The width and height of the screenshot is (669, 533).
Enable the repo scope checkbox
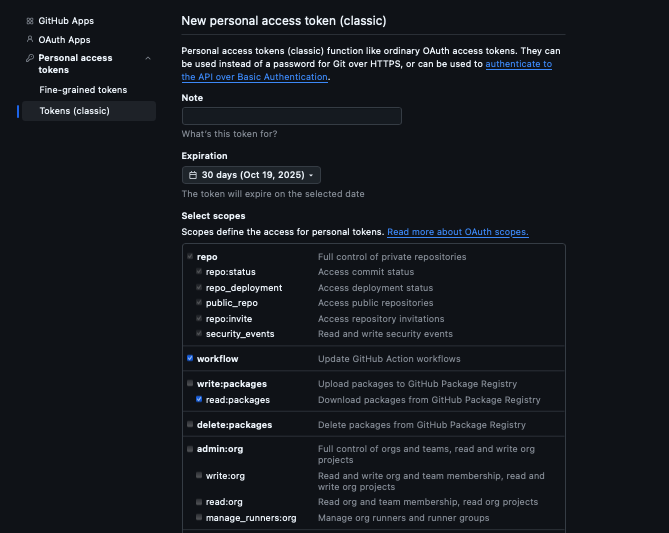189,257
